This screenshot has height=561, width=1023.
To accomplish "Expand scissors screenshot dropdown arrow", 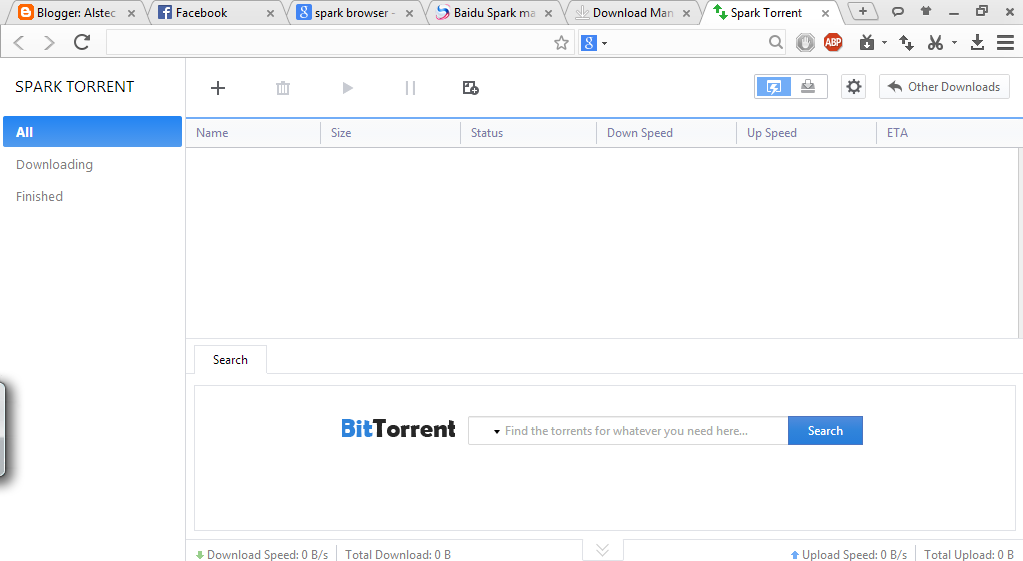I will coord(954,43).
